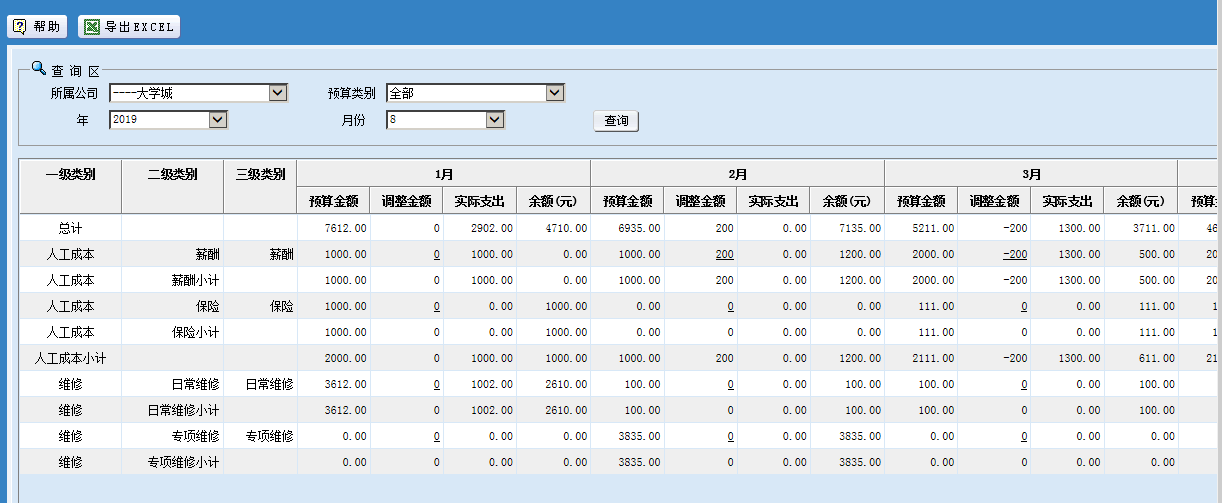
Task: Click the 5211.00 cell in 3月
Action: coord(921,228)
